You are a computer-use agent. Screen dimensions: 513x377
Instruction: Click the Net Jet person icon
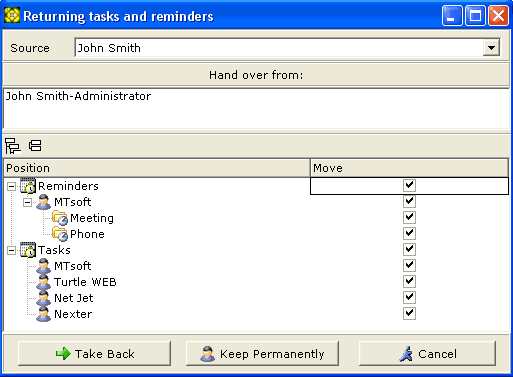[44, 298]
